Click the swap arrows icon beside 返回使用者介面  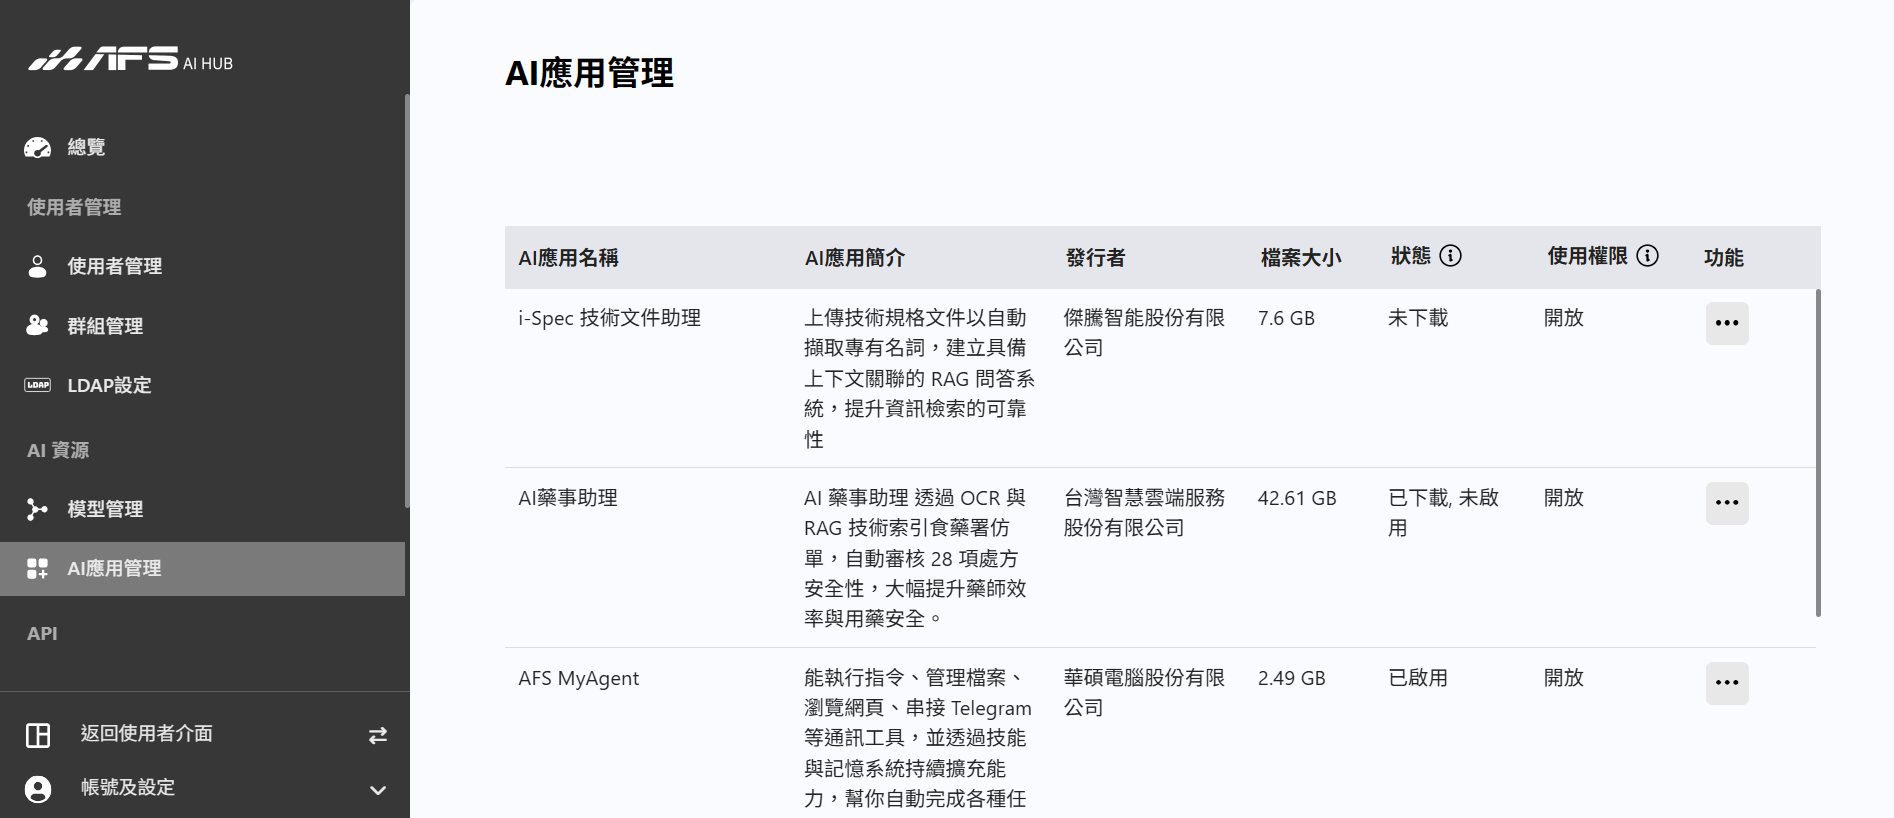[377, 735]
